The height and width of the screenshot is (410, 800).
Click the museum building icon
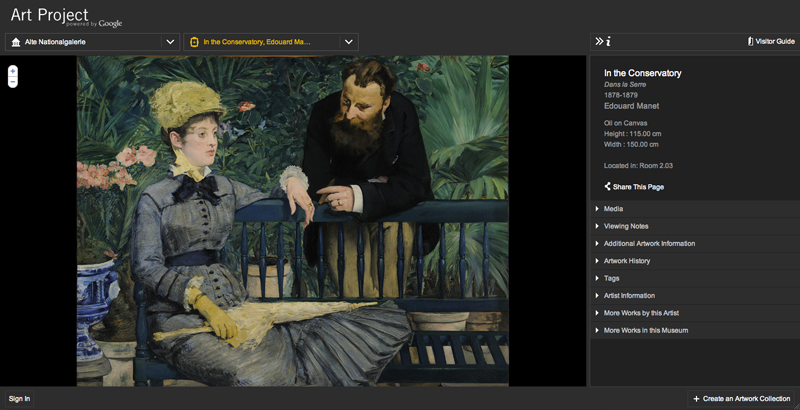coord(15,42)
